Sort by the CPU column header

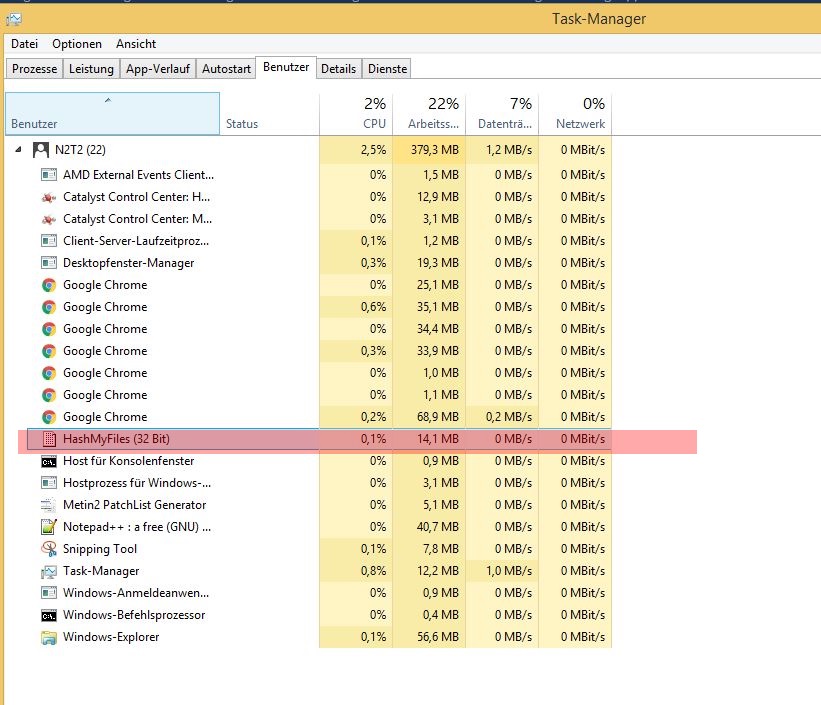tap(356, 114)
